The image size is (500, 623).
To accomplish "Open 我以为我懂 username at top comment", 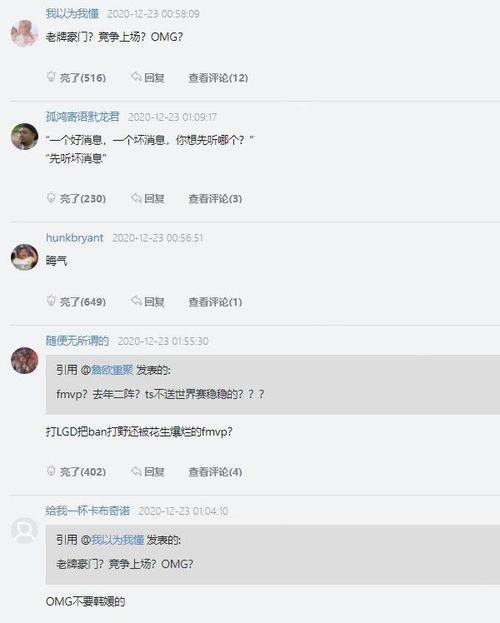I will 72,14.
